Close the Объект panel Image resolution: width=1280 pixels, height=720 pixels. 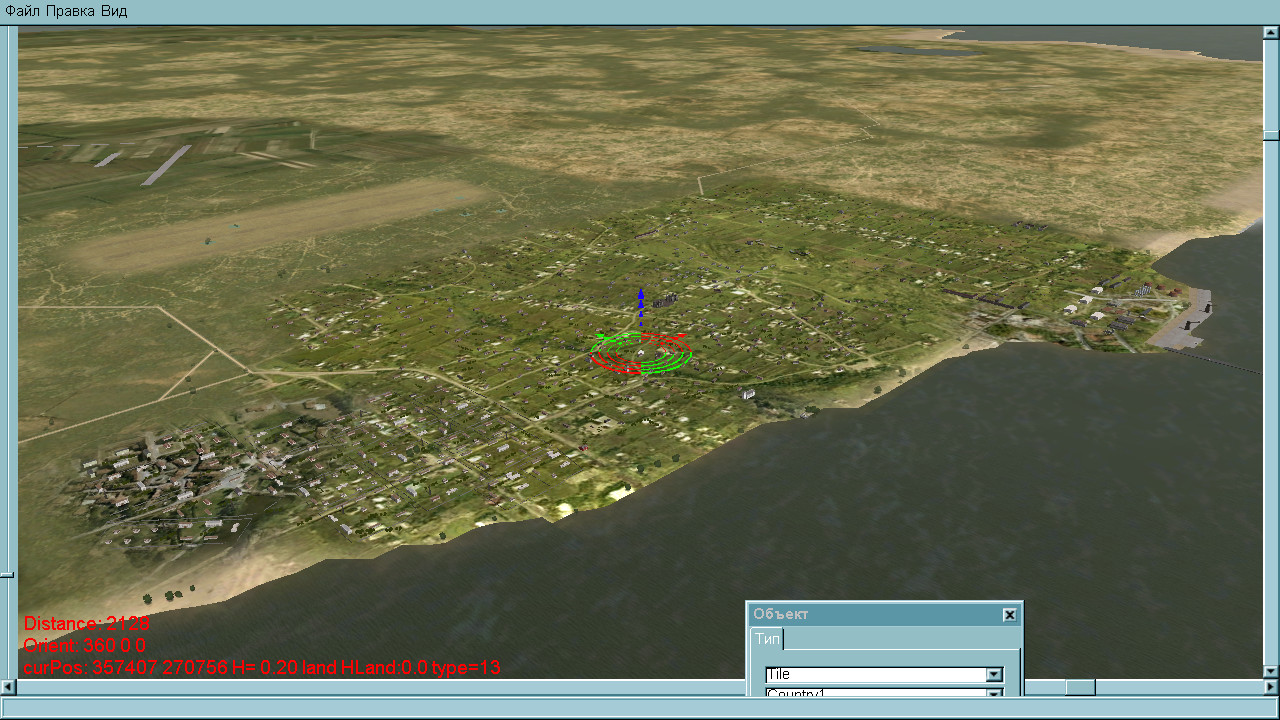pyautogui.click(x=1010, y=615)
